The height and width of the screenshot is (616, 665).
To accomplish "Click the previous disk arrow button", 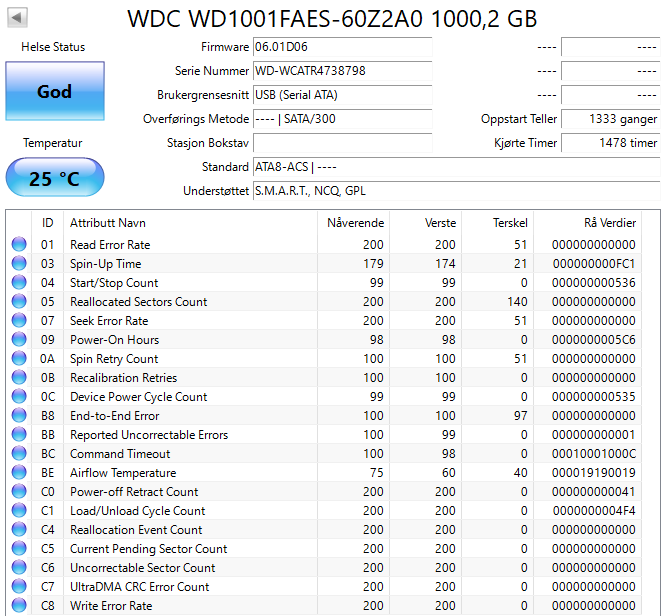I will tap(18, 18).
